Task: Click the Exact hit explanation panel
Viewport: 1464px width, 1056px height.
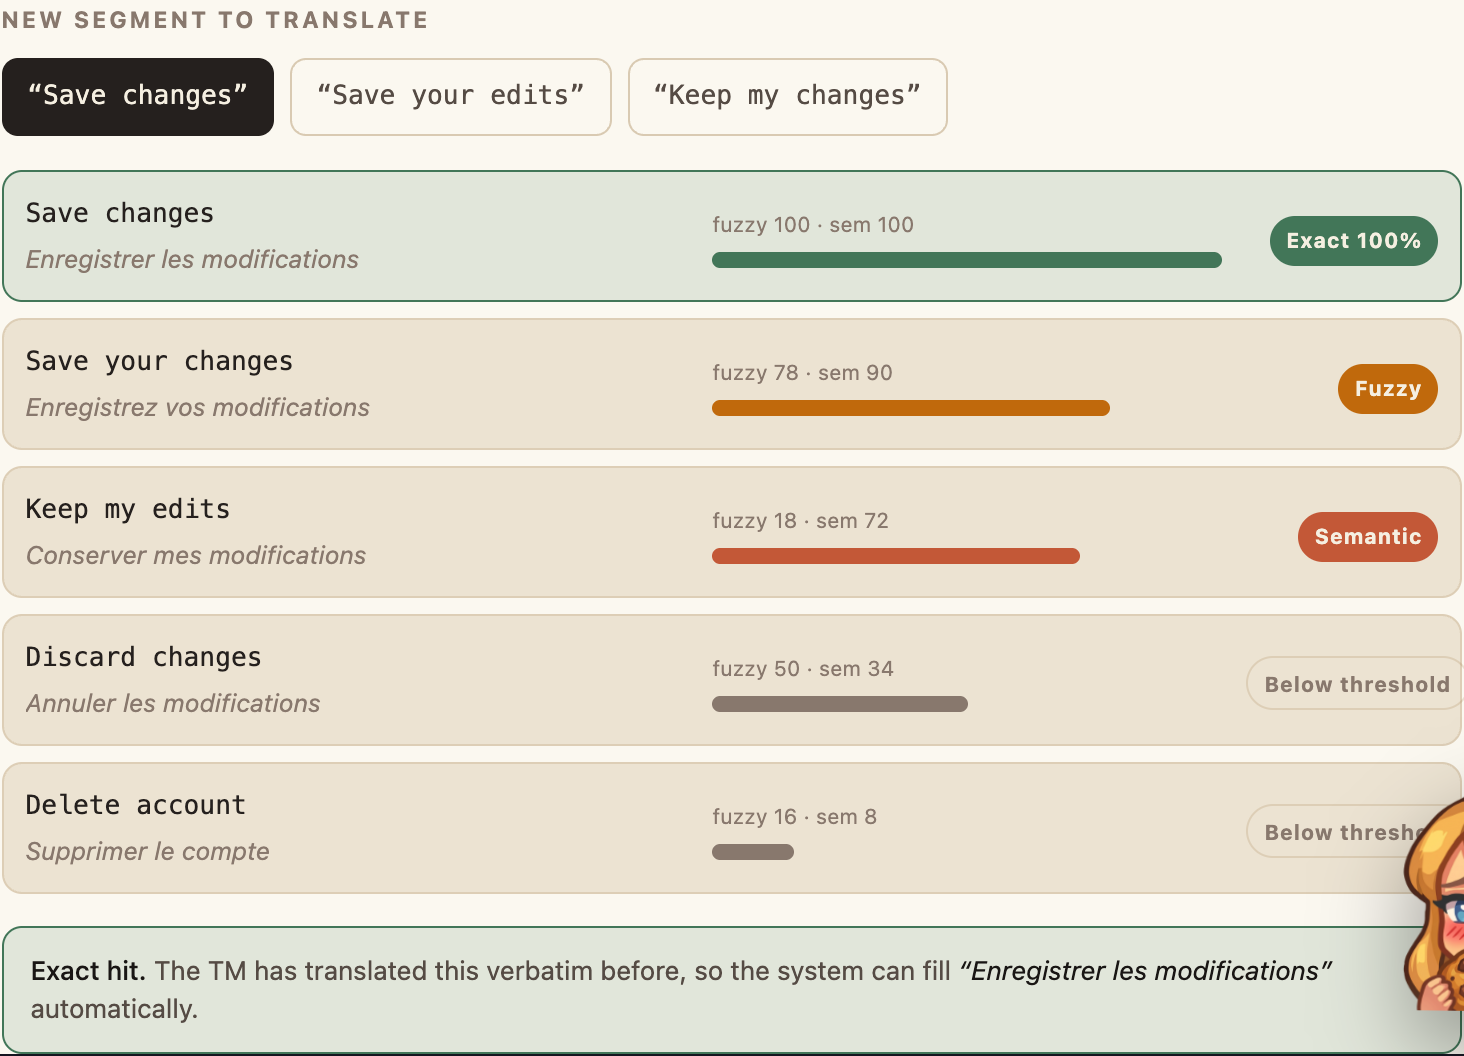Action: pyautogui.click(x=732, y=990)
